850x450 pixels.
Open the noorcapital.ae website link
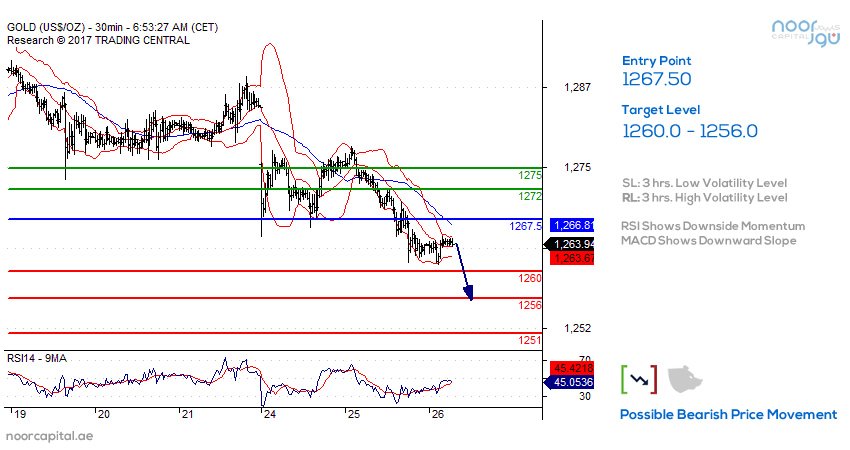[49, 436]
